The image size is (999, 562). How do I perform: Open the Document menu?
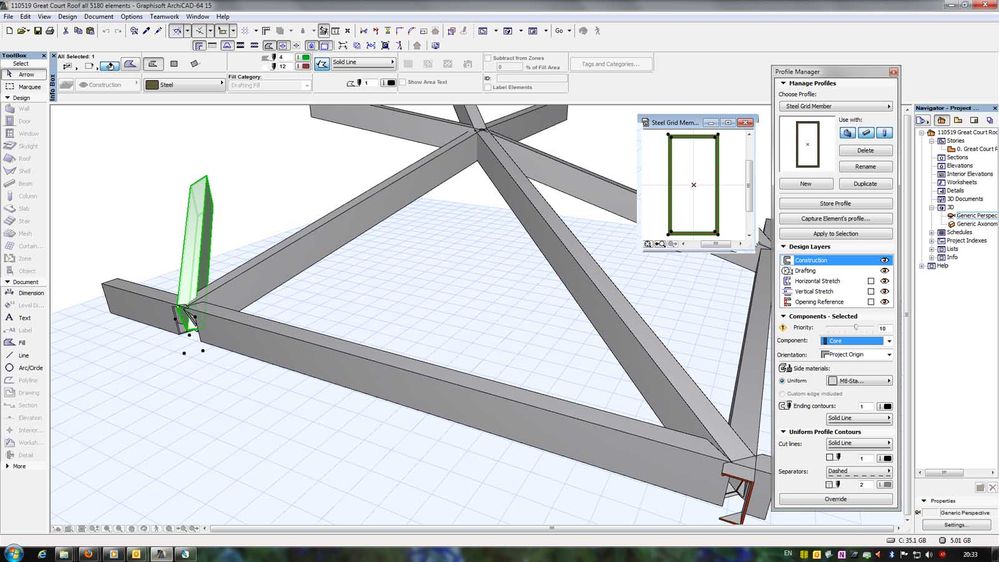pyautogui.click(x=98, y=17)
